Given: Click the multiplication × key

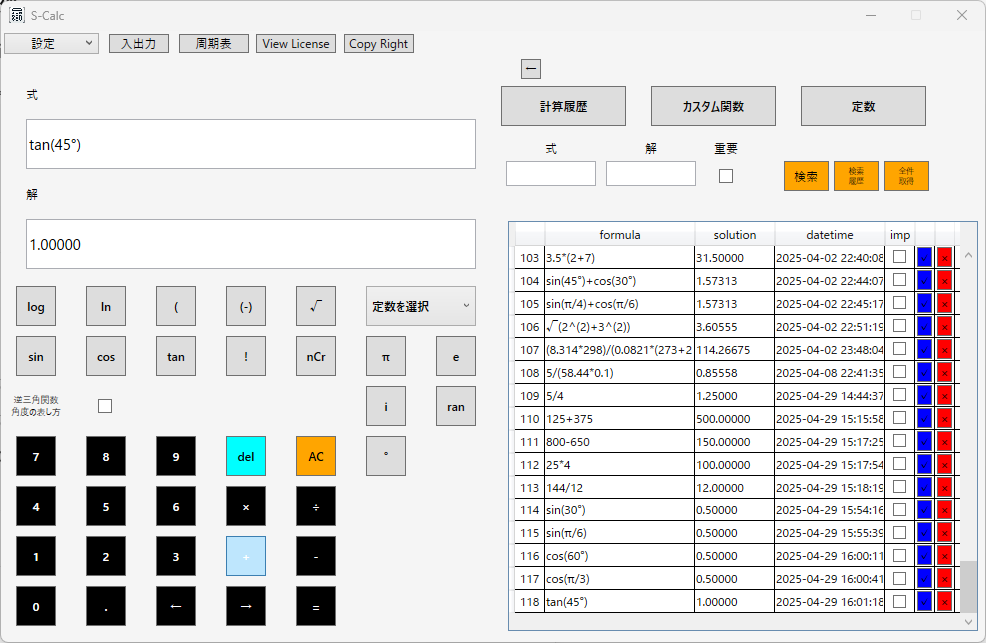Looking at the screenshot, I should (246, 506).
